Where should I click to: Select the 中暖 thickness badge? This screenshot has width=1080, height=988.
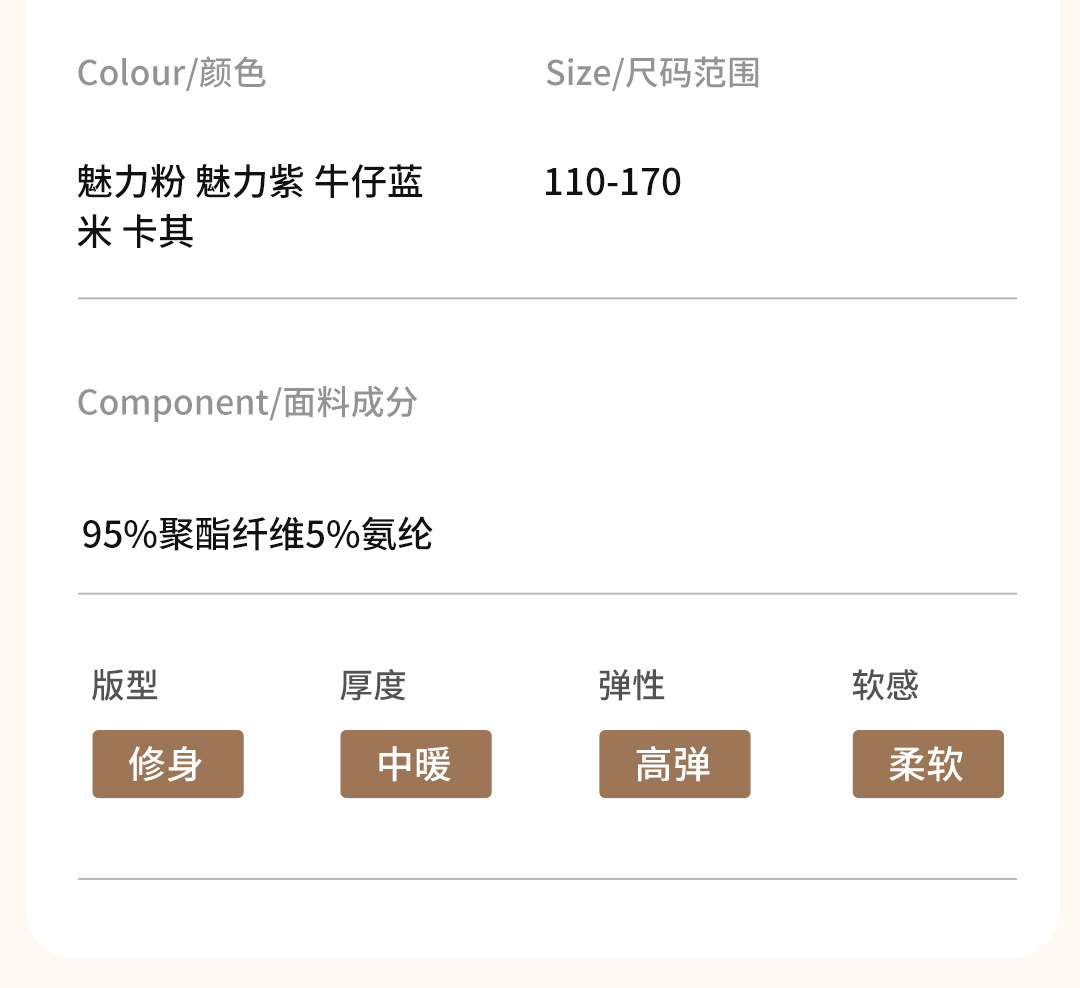point(415,764)
